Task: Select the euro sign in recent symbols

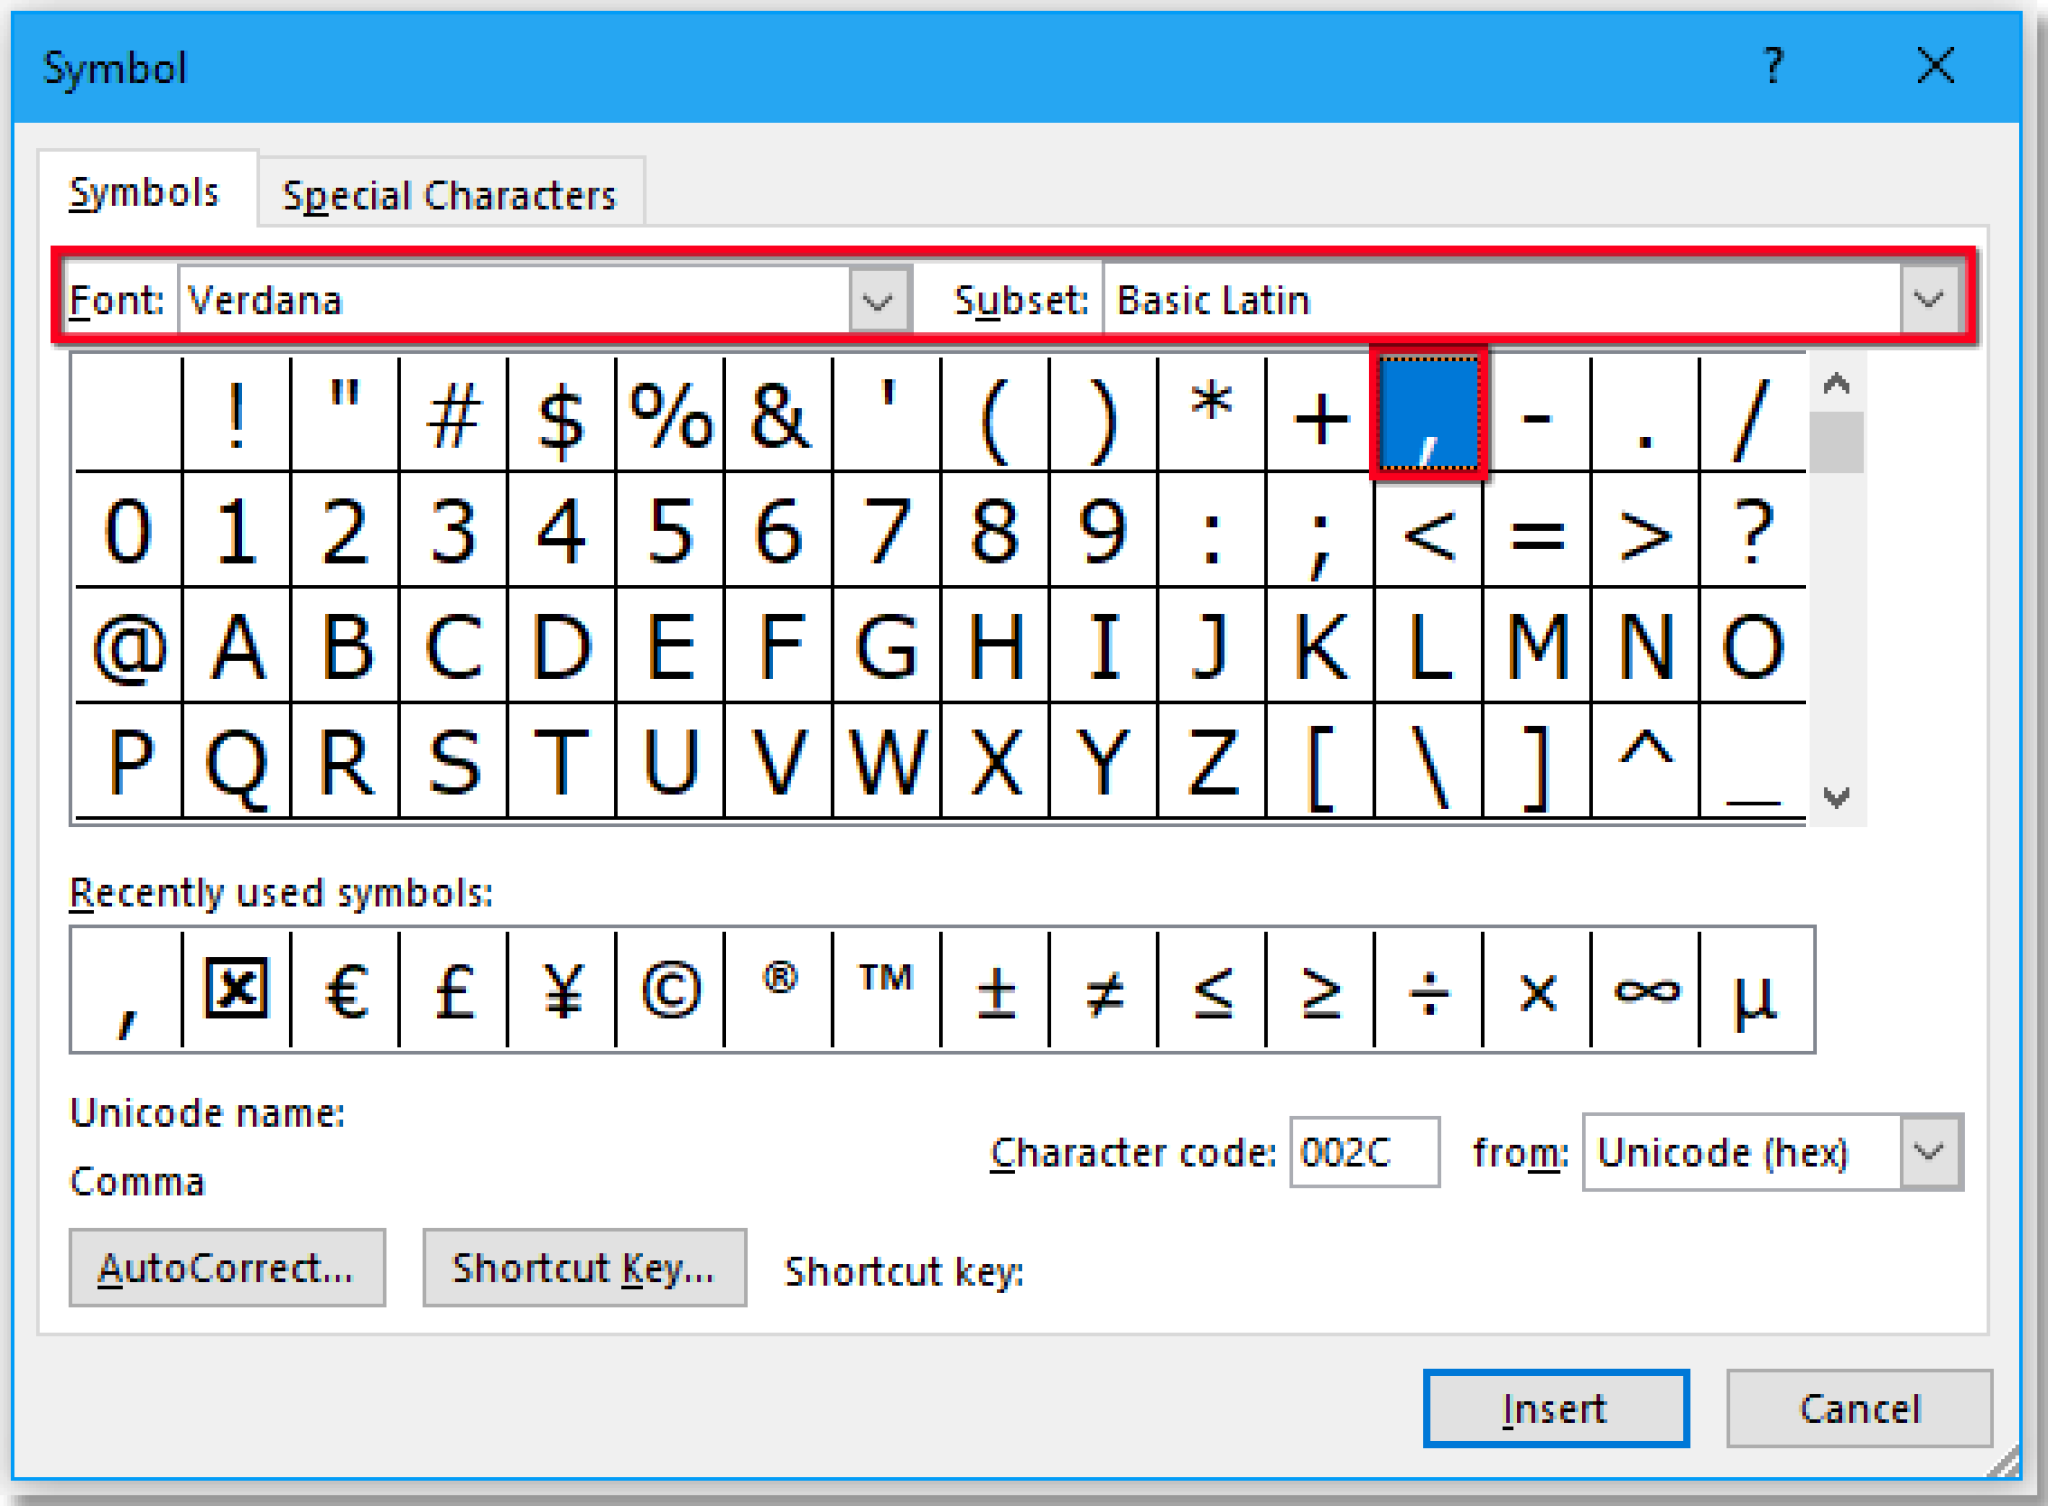Action: 345,990
